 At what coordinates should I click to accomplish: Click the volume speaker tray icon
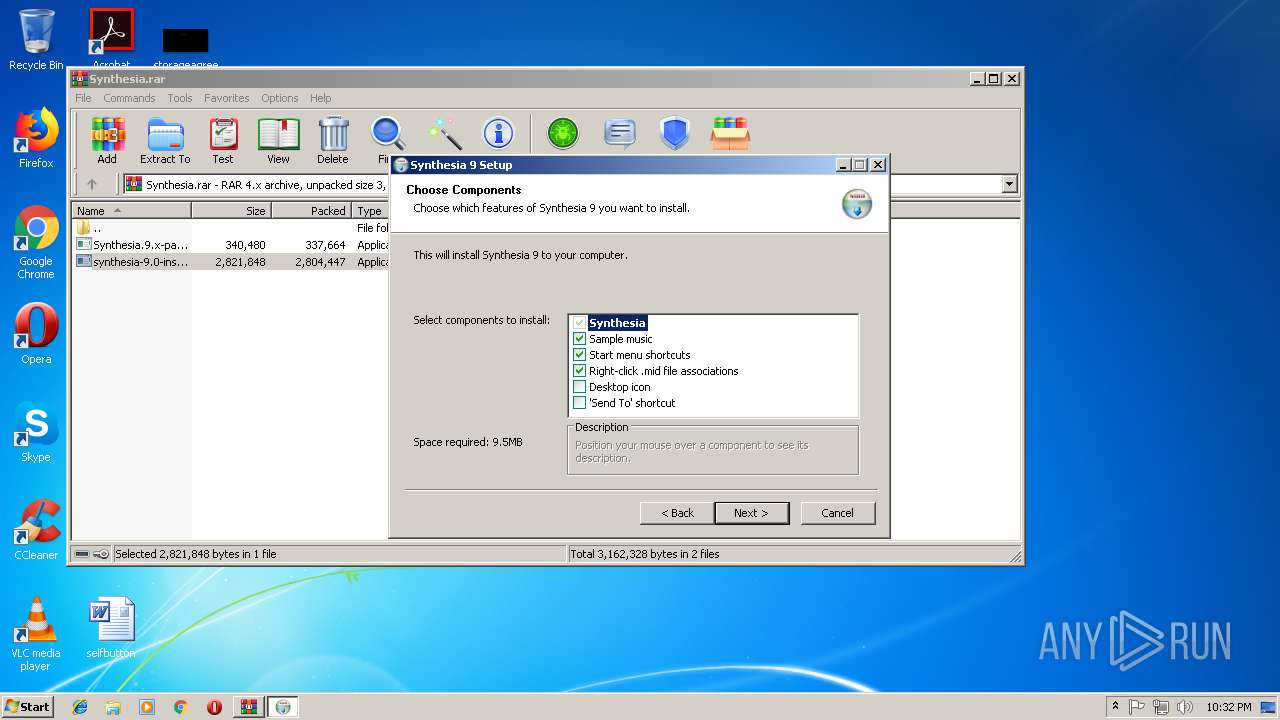[x=1184, y=707]
